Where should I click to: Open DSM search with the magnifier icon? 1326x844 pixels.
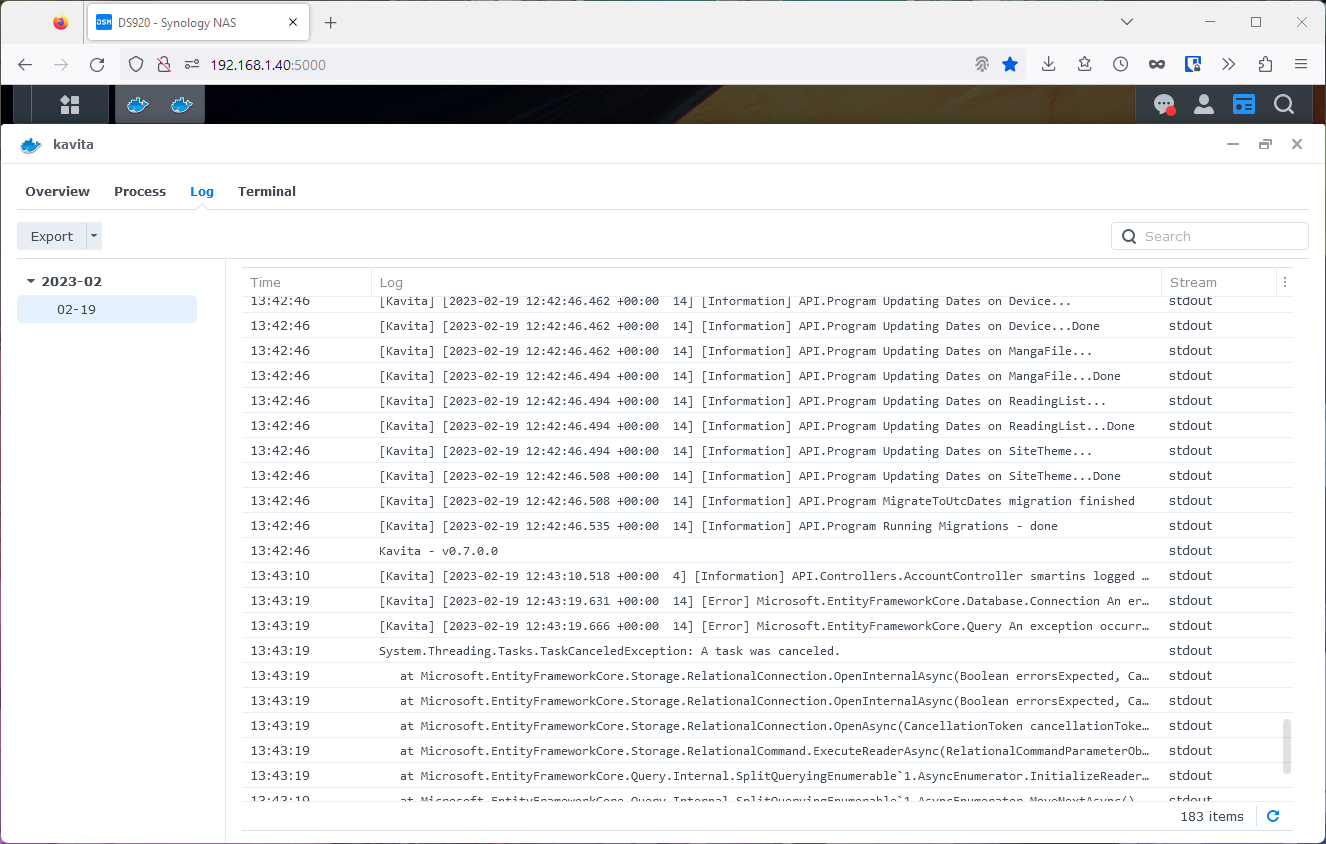(x=1284, y=104)
